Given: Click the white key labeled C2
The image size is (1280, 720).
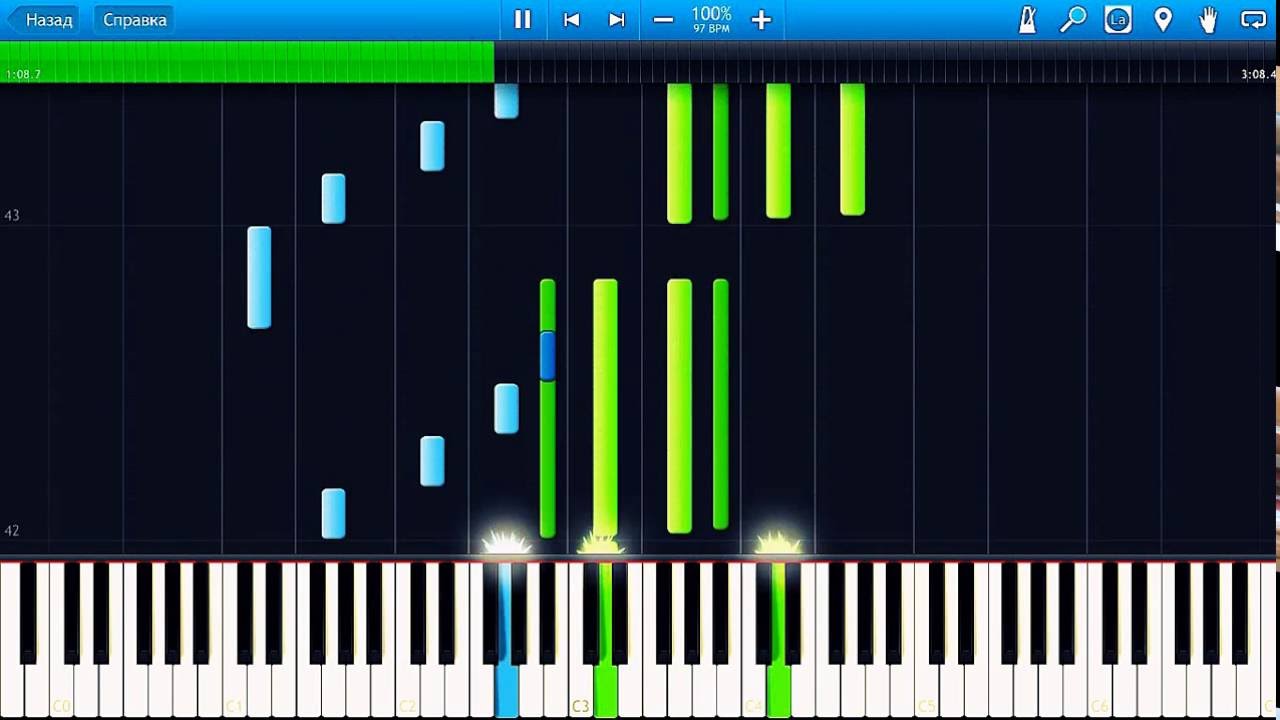Looking at the screenshot, I should 407,690.
